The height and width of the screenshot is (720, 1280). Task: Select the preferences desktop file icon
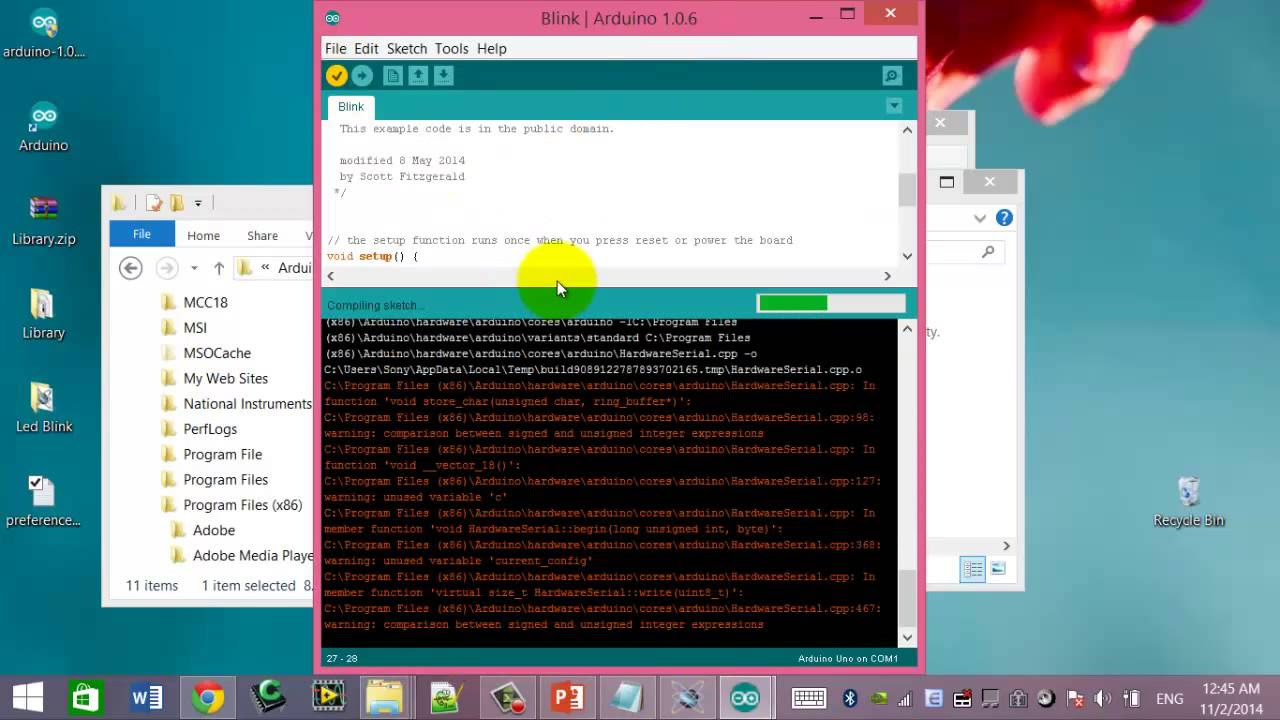(44, 500)
